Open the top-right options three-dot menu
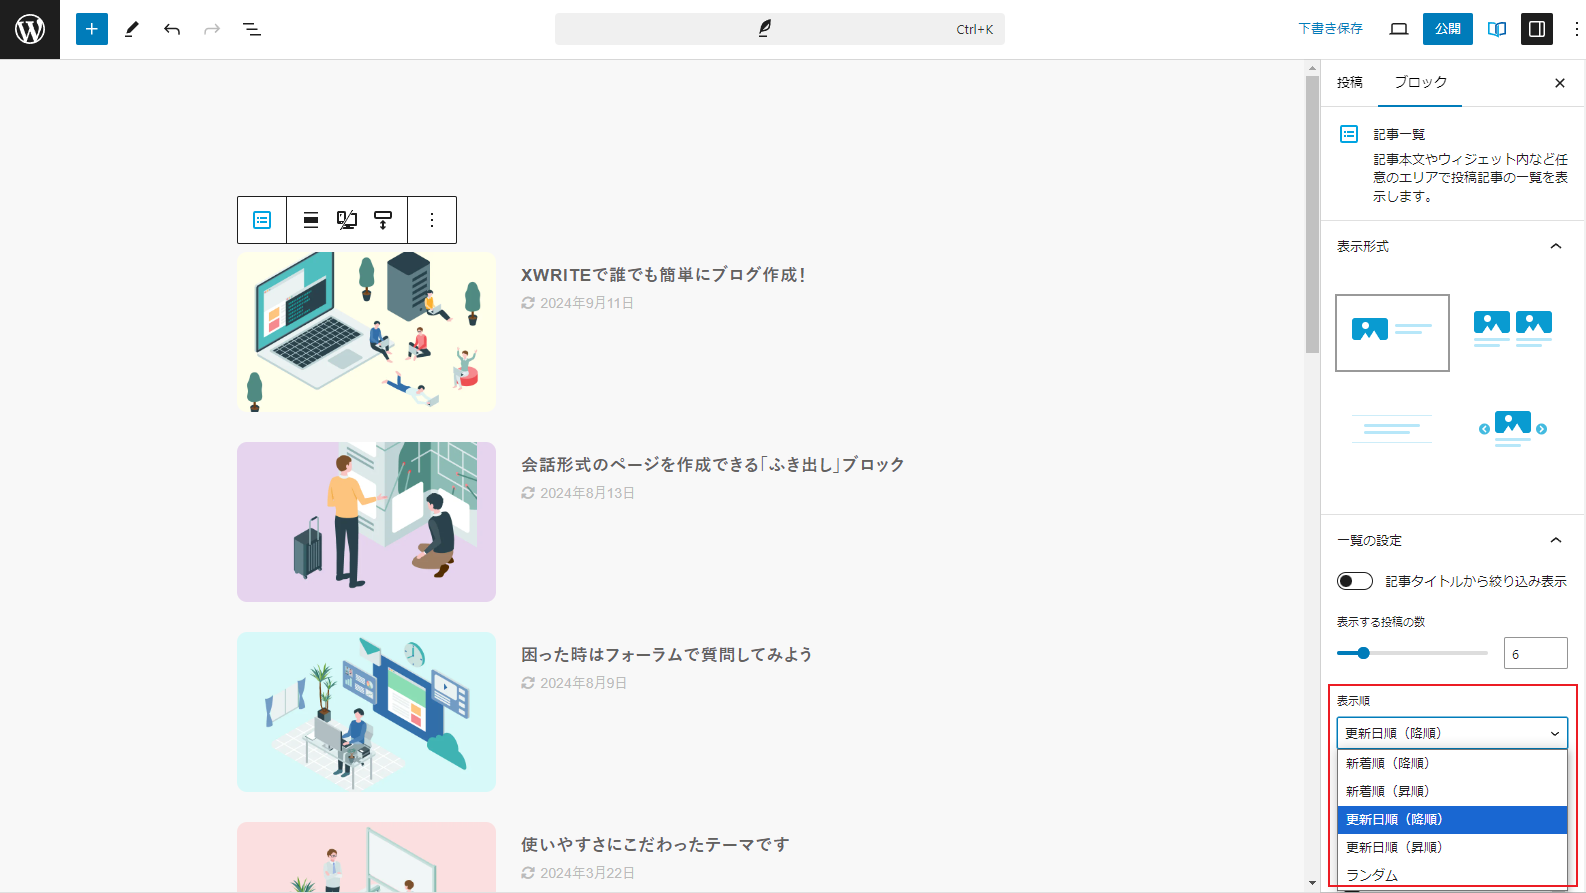This screenshot has height=893, width=1586. [1576, 29]
